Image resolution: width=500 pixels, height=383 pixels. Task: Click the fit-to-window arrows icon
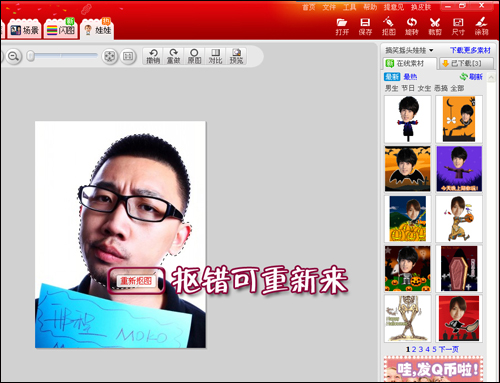click(110, 56)
